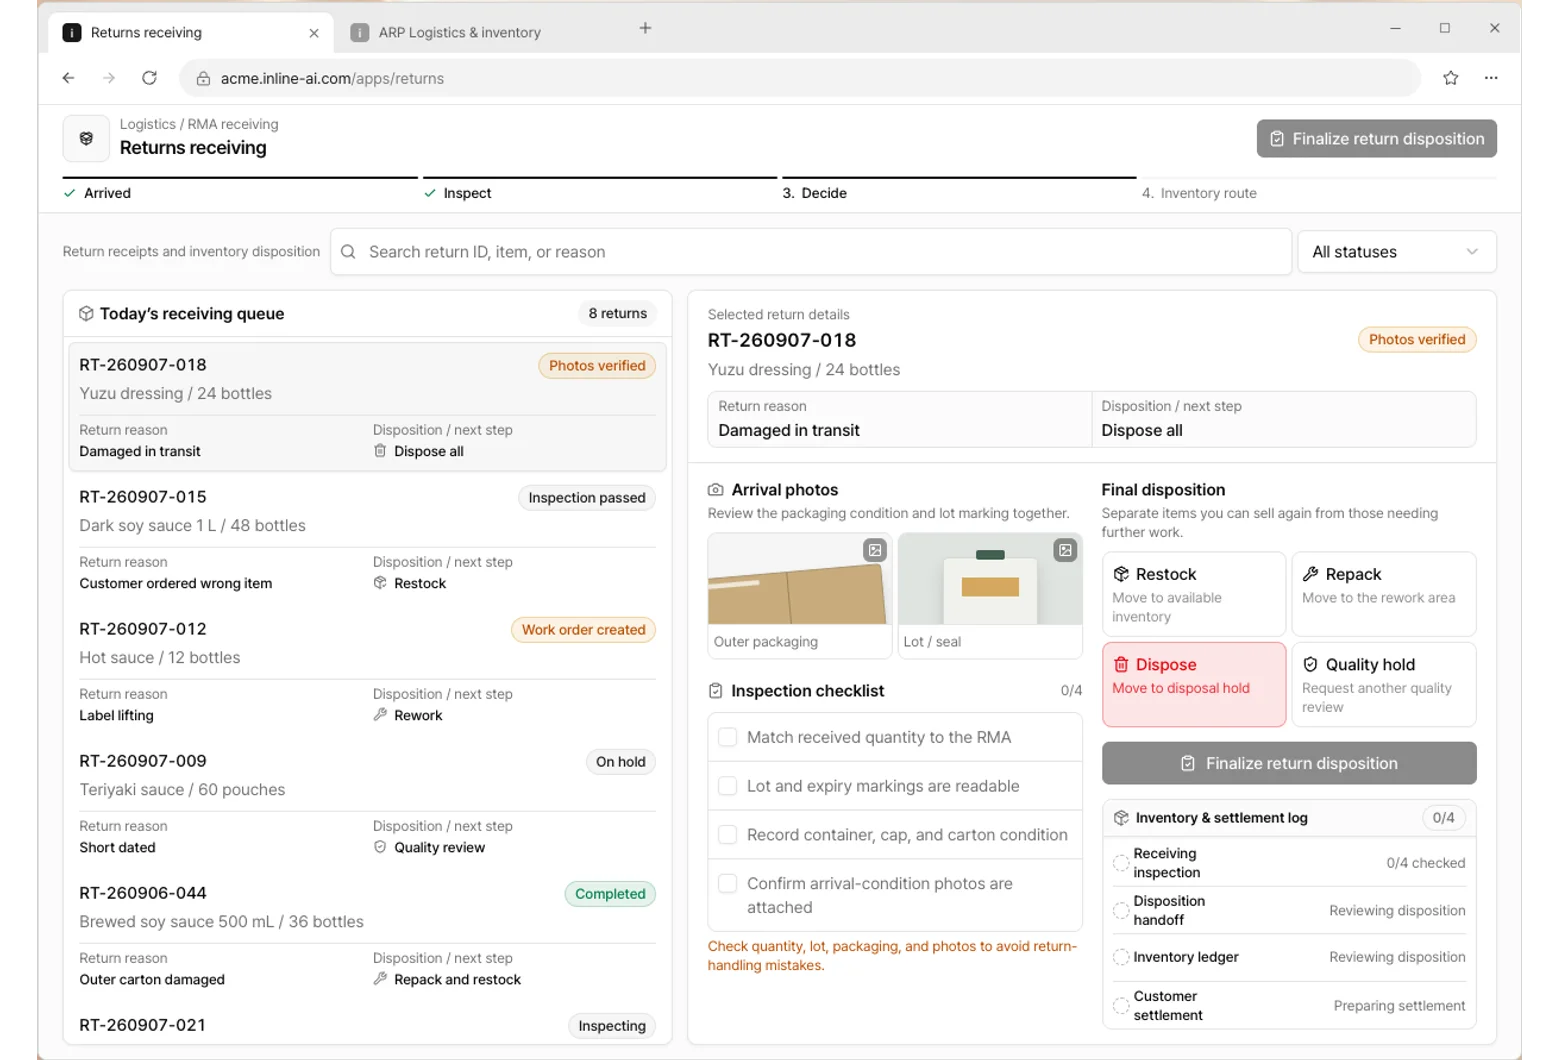Select return RT-260907-009 Teriyaki sauce

(368, 804)
